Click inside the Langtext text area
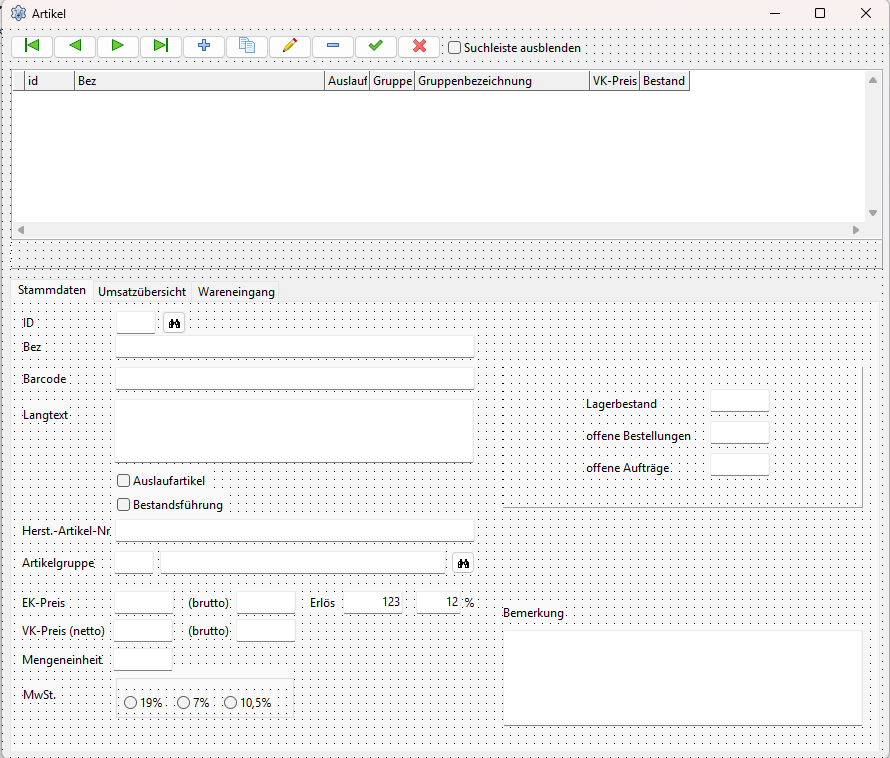This screenshot has width=890, height=758. 294,431
